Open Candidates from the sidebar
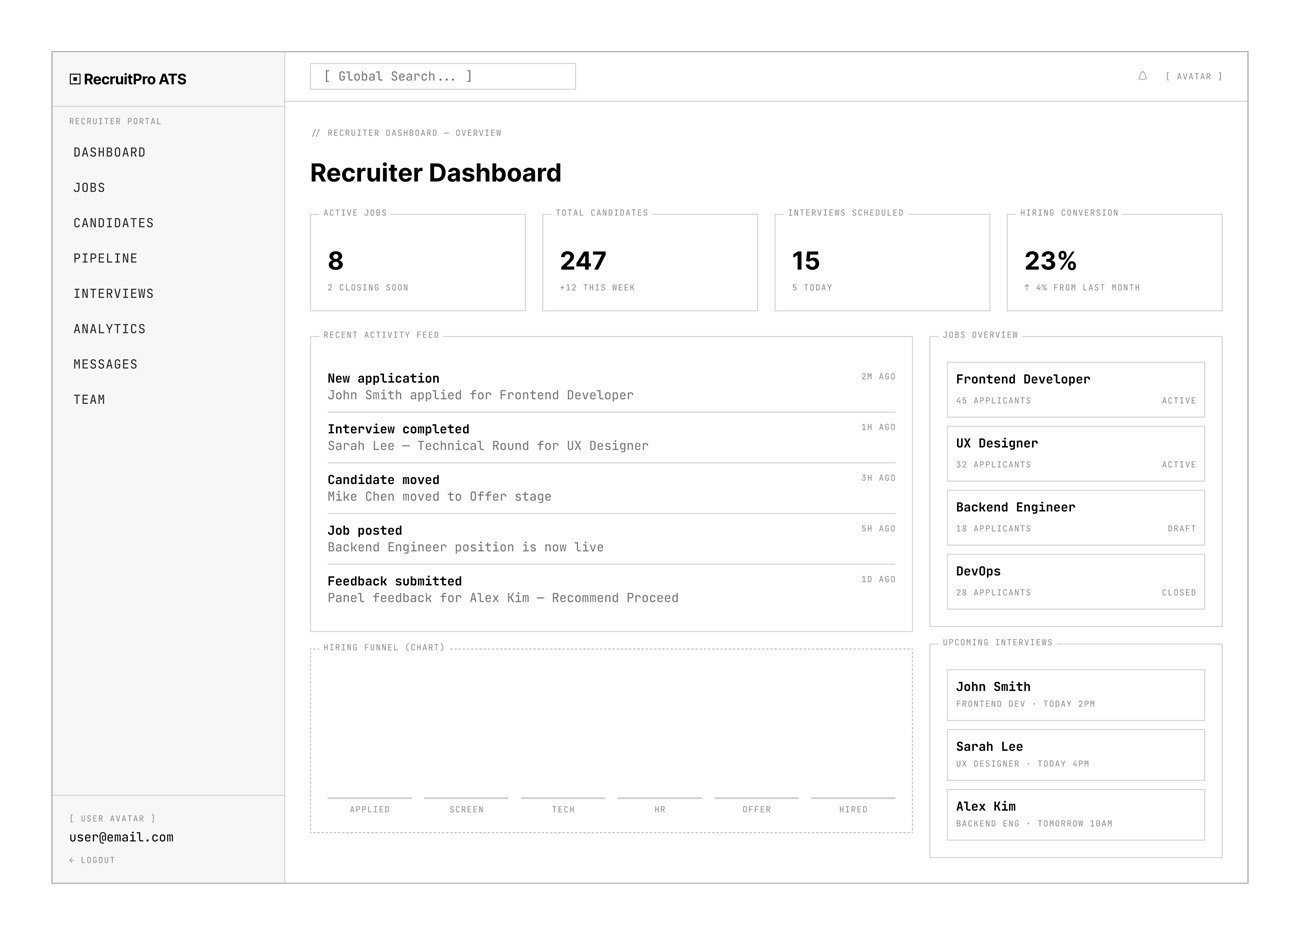The image size is (1300, 934). pos(113,223)
